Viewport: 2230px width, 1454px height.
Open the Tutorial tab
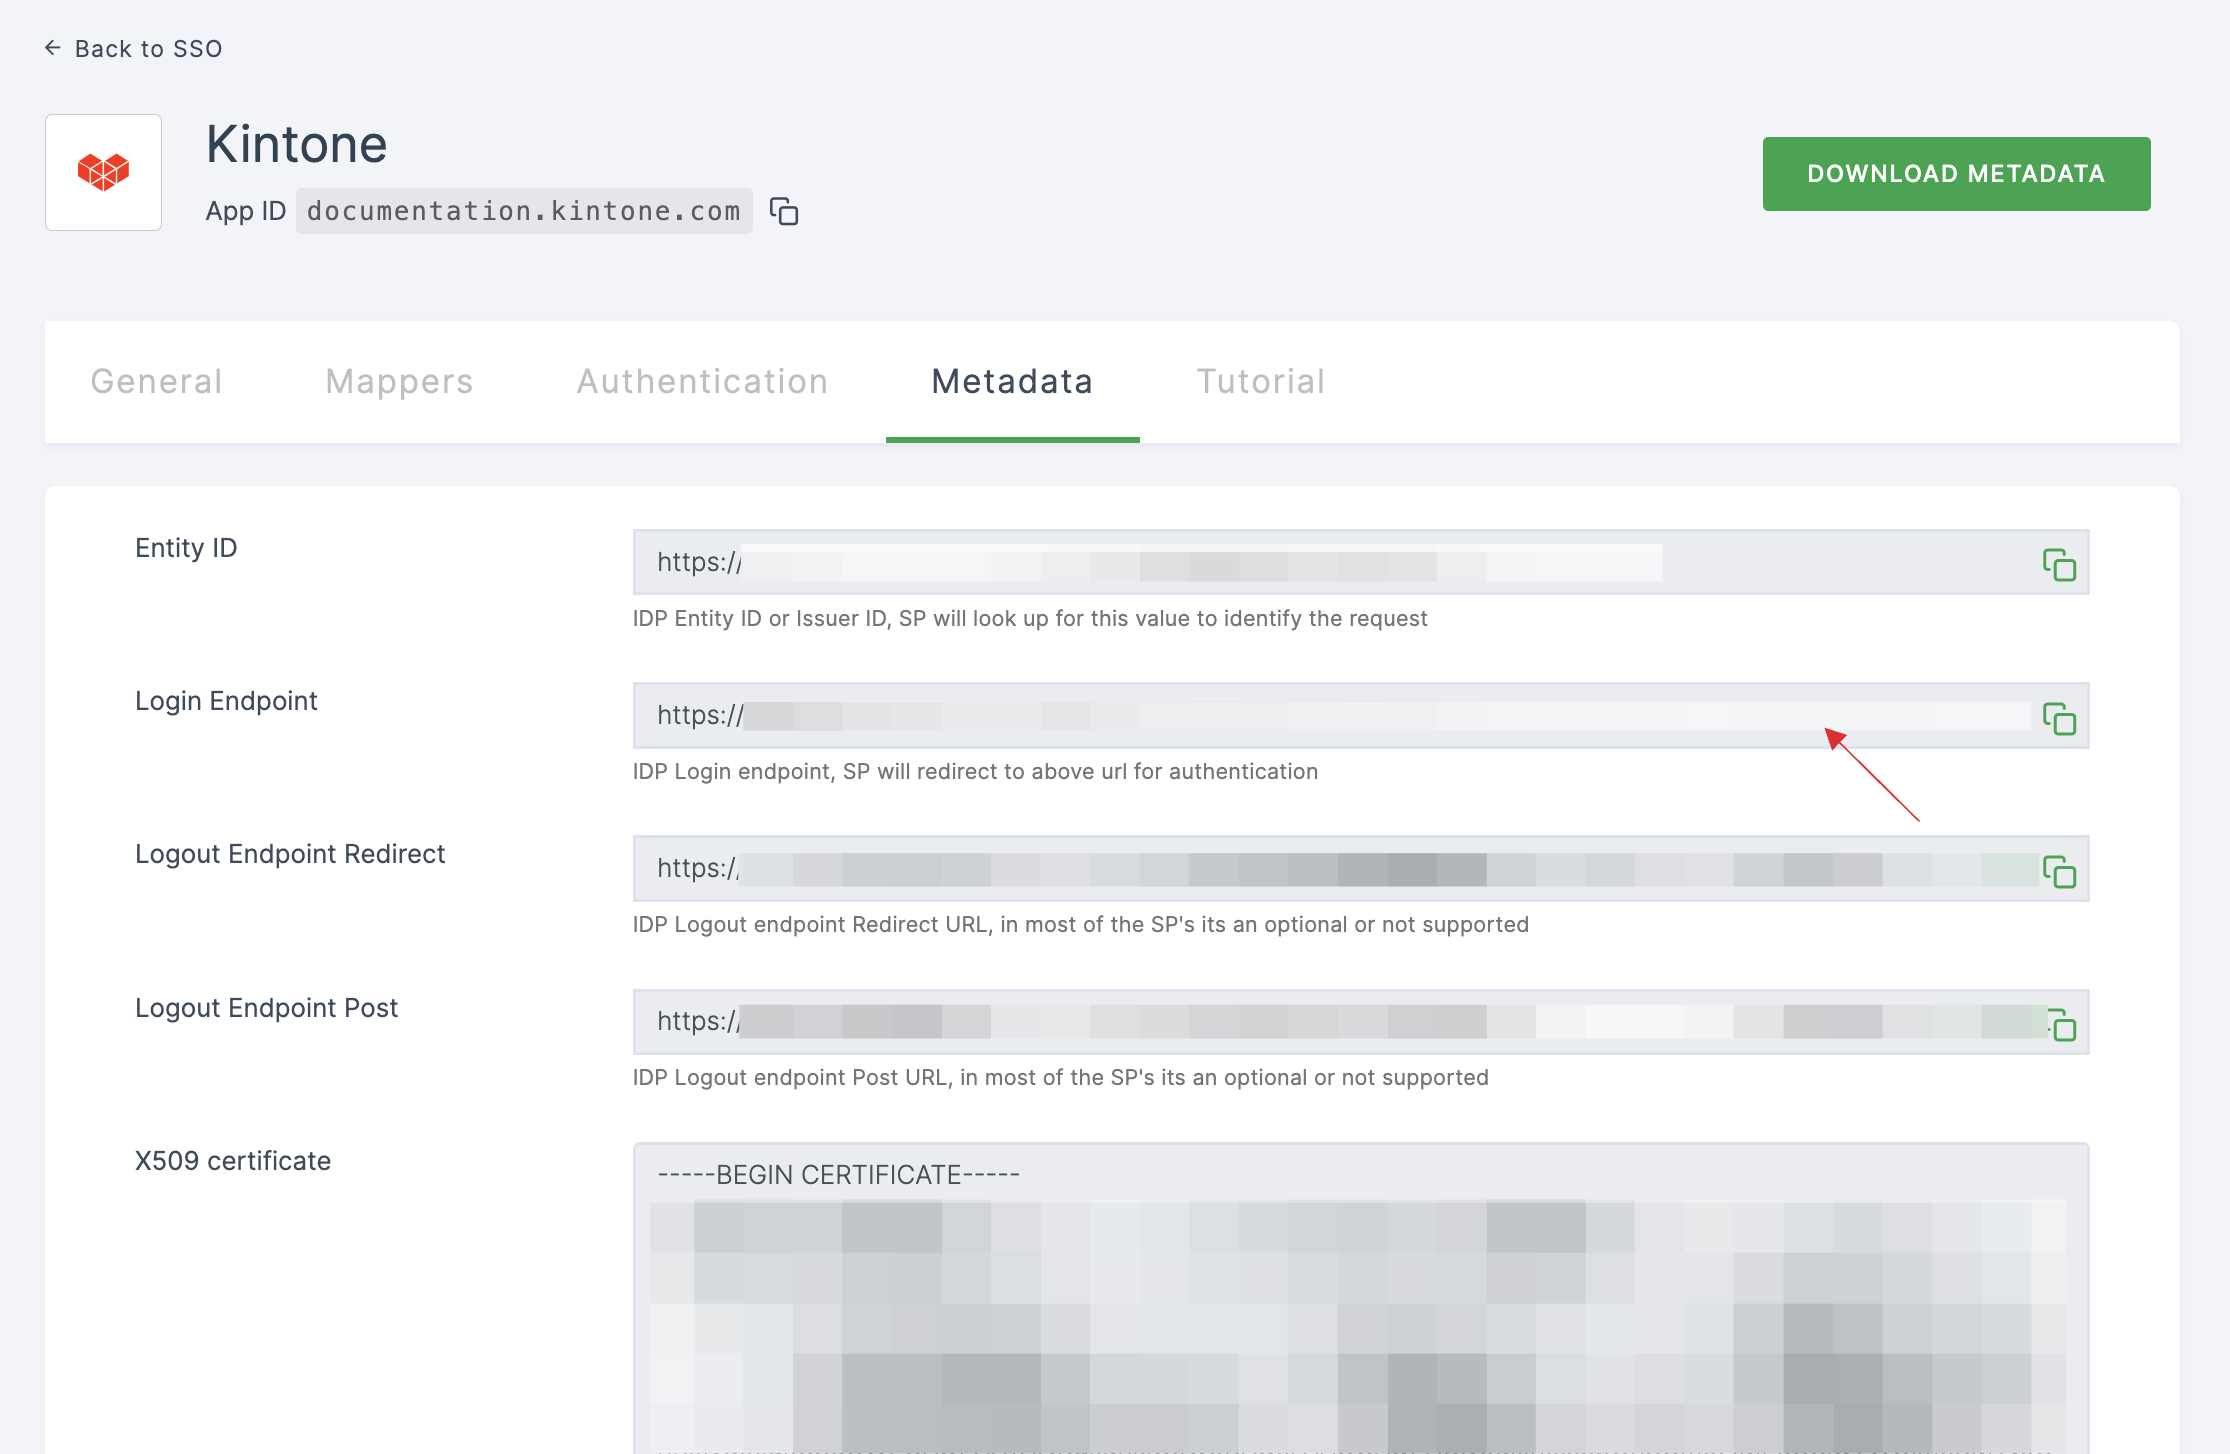point(1261,382)
